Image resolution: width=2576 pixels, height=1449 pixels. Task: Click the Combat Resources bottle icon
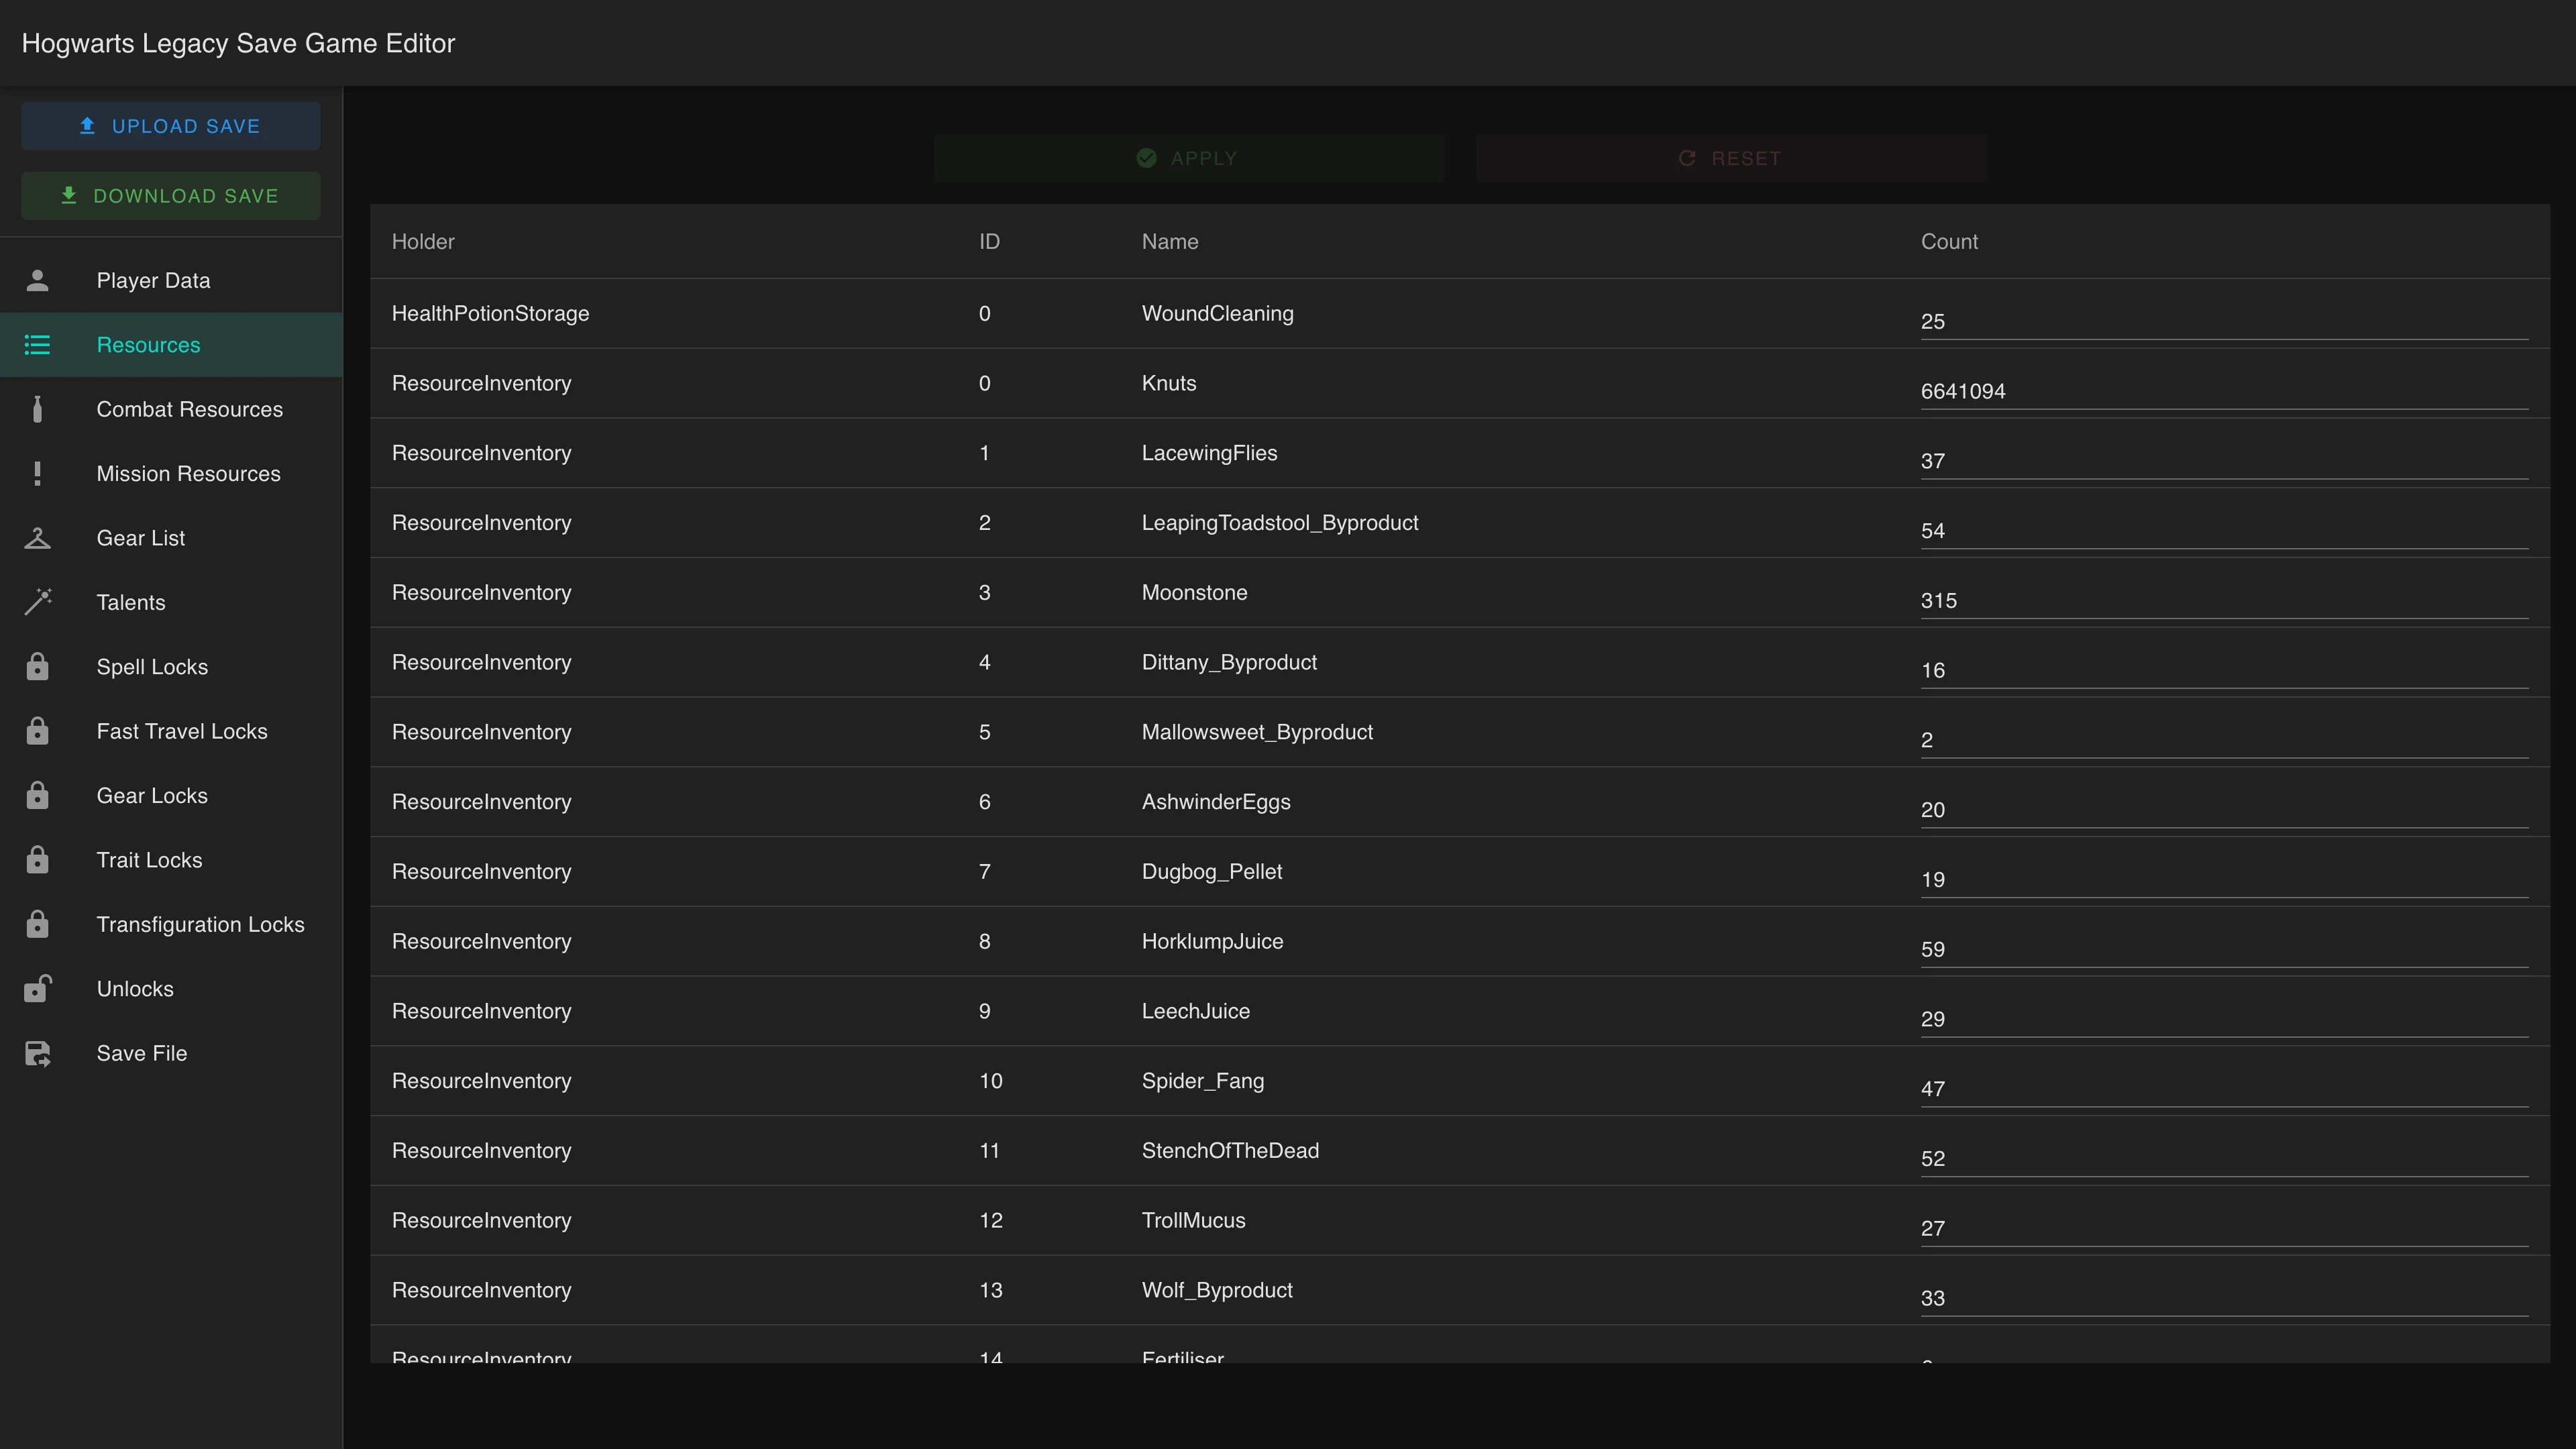(x=37, y=410)
